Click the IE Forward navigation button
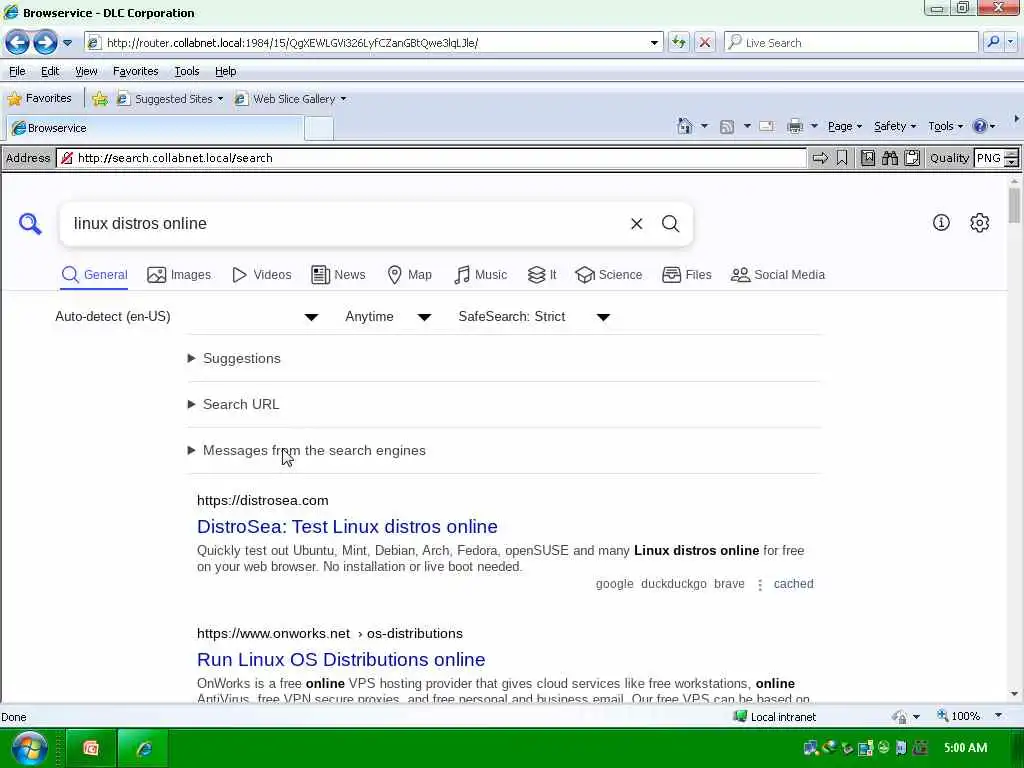This screenshot has width=1024, height=768. (45, 43)
